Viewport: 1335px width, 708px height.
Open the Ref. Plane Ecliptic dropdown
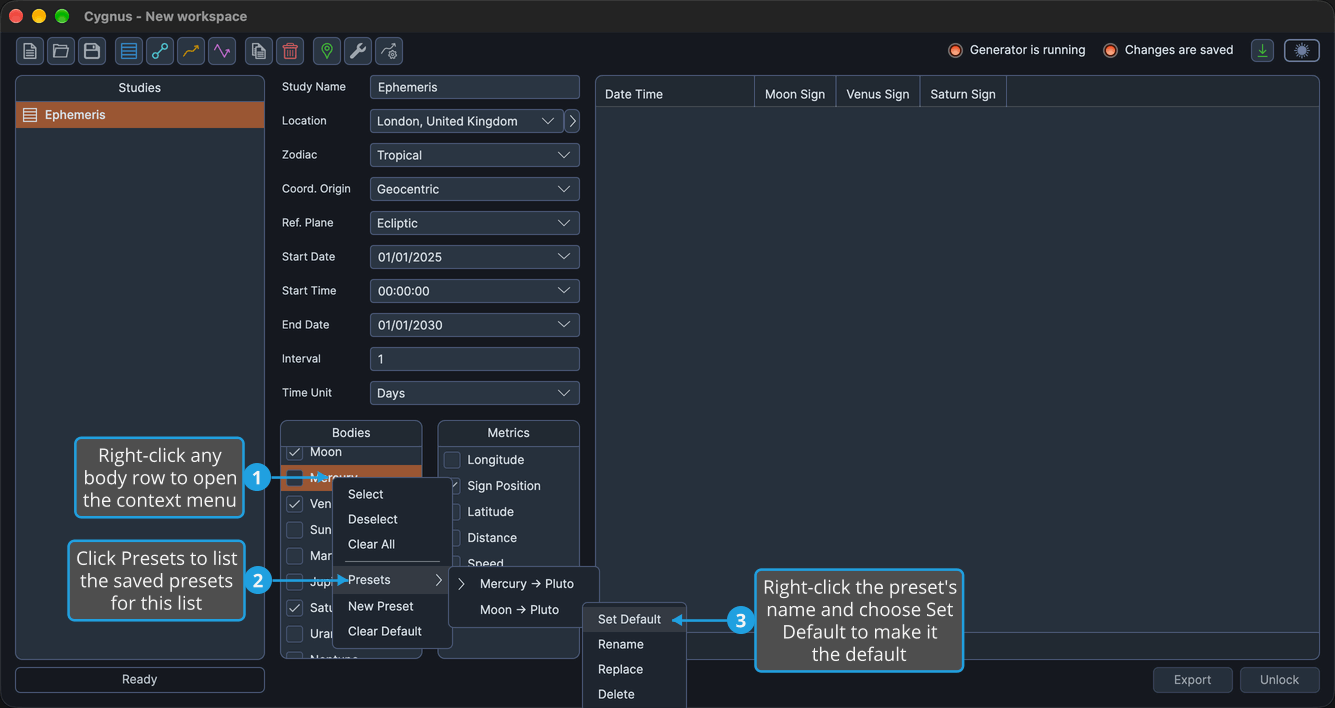[475, 223]
